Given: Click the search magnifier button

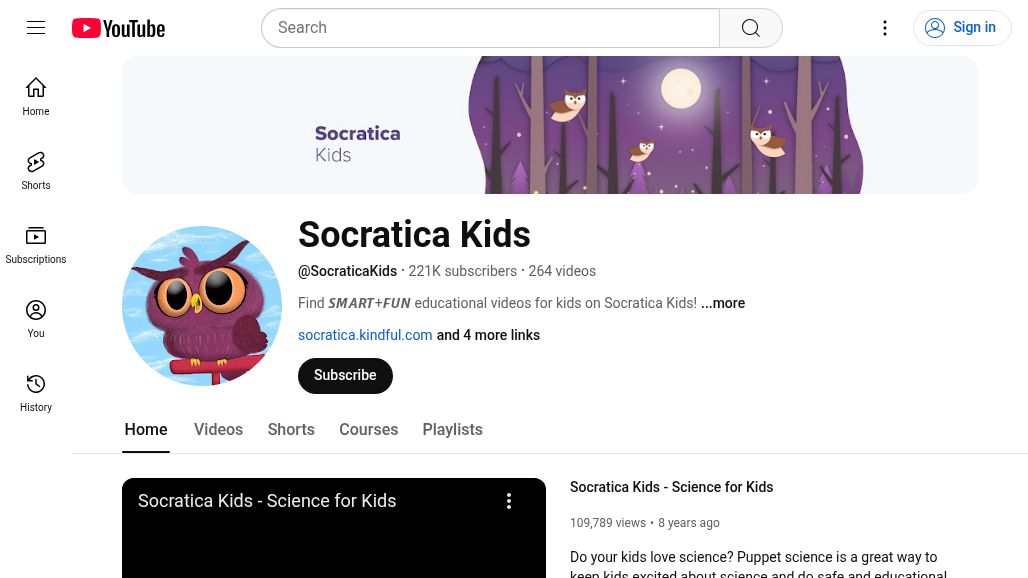Looking at the screenshot, I should (x=750, y=28).
